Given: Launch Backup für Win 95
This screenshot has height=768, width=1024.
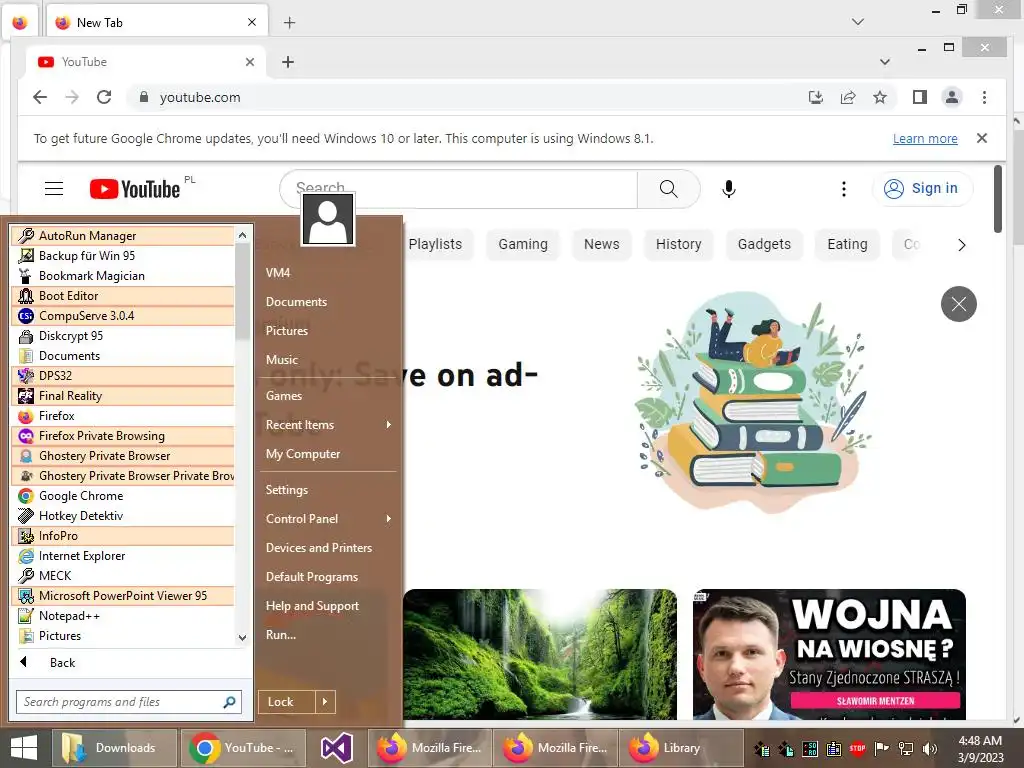Looking at the screenshot, I should point(123,256).
